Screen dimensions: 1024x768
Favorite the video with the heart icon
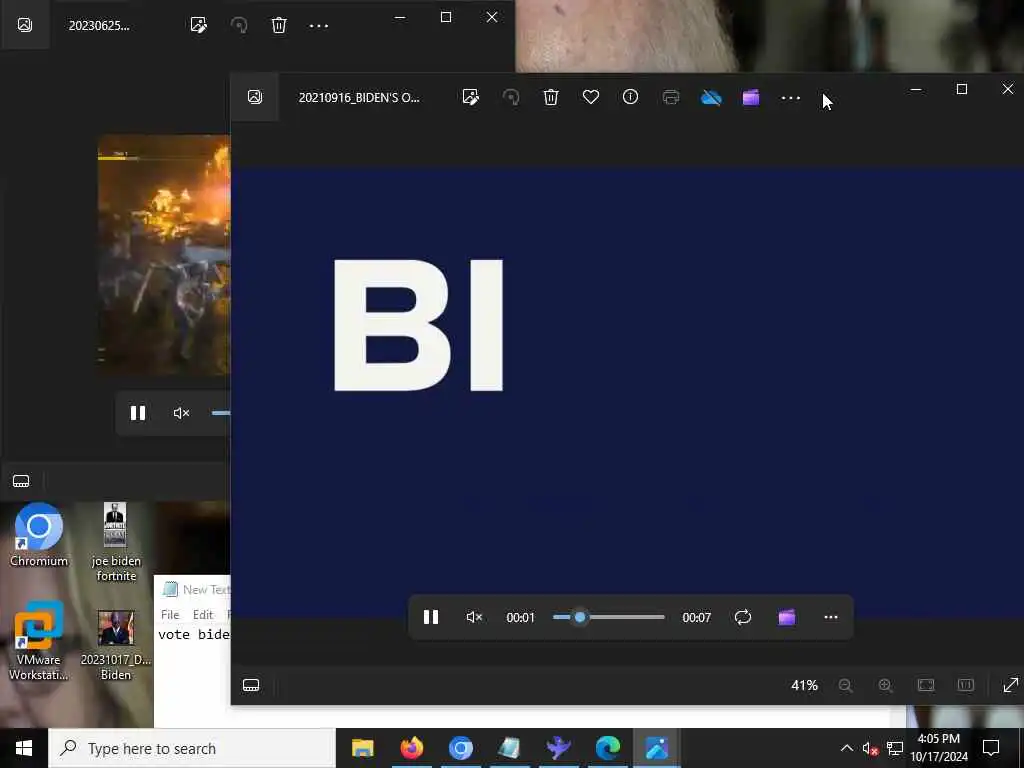point(591,97)
